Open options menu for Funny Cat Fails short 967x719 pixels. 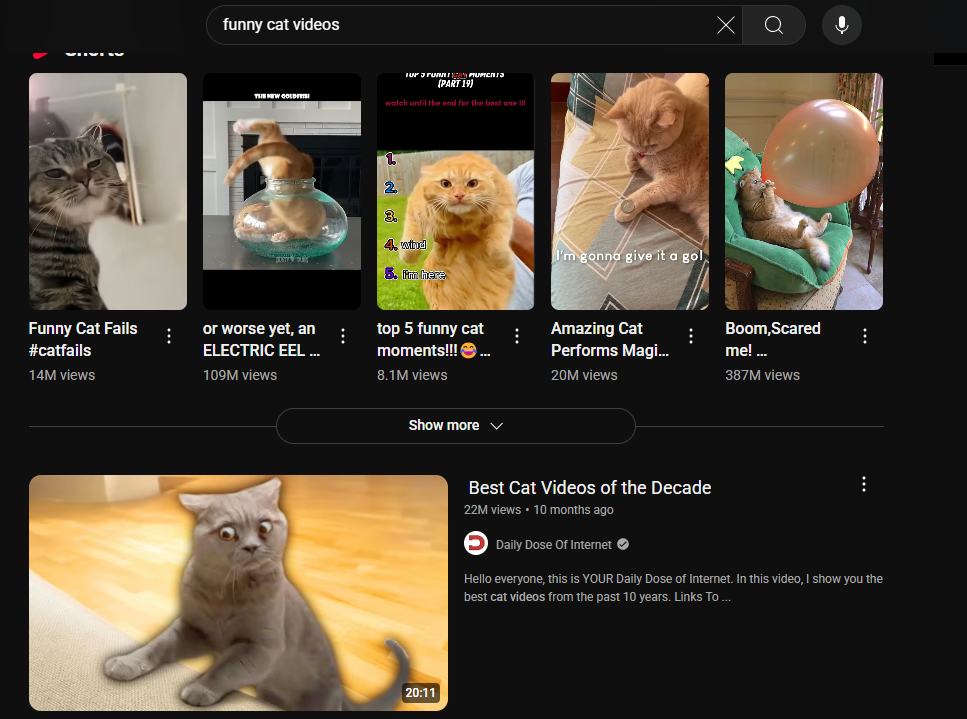click(169, 336)
